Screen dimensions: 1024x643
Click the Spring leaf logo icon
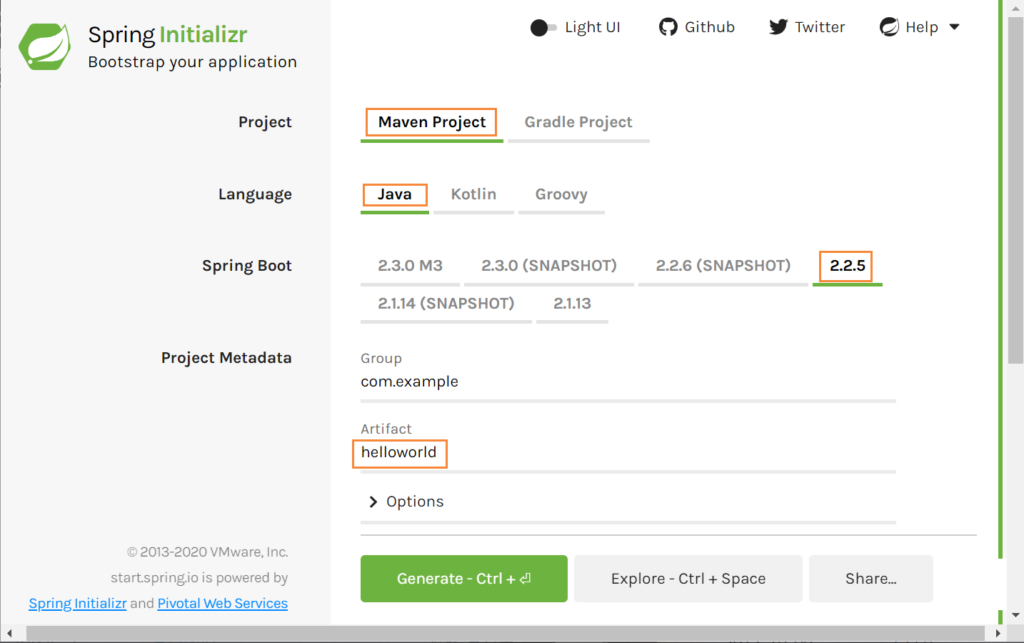tap(44, 46)
